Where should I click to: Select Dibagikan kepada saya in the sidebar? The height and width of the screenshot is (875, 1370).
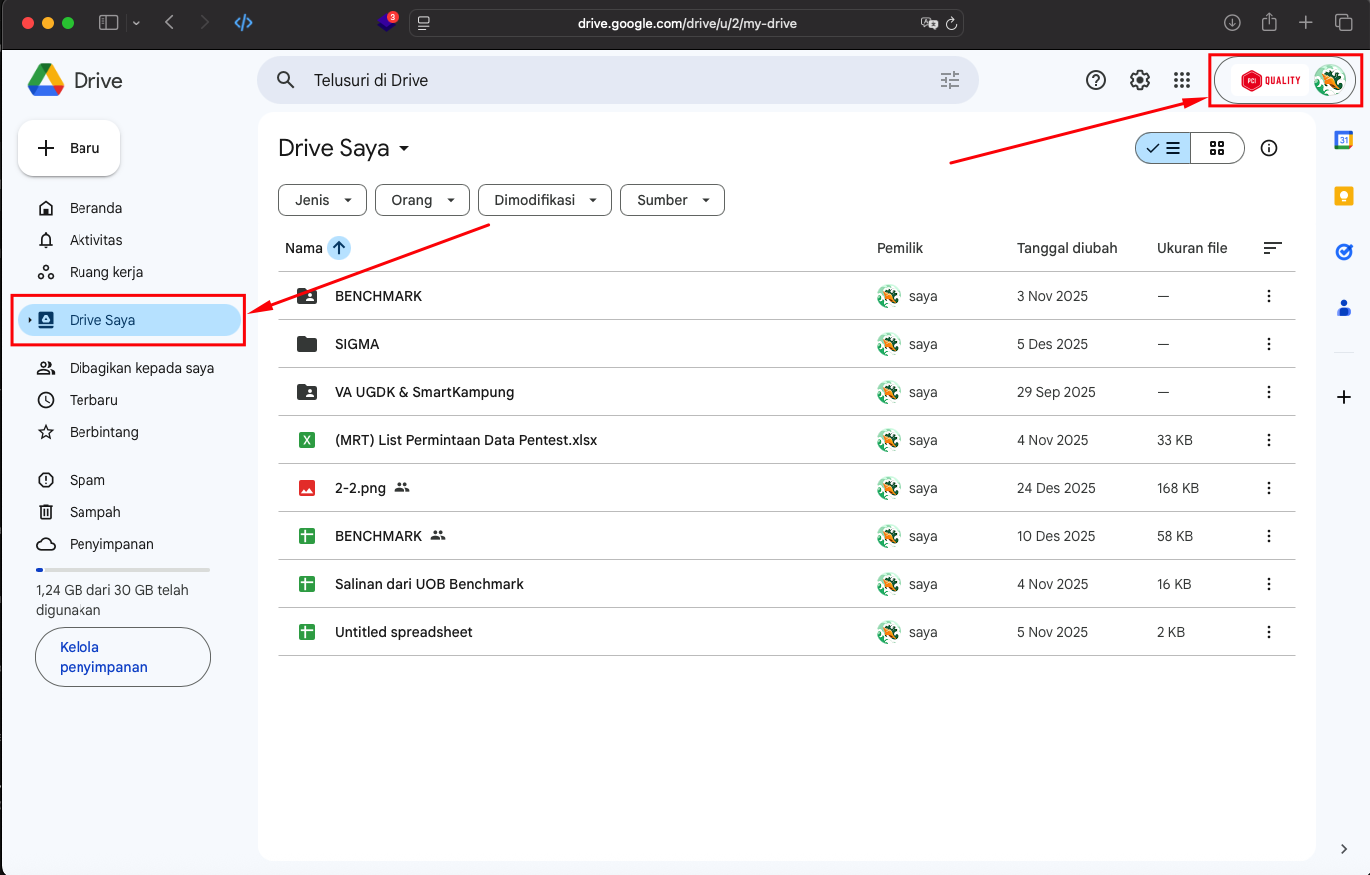click(141, 368)
